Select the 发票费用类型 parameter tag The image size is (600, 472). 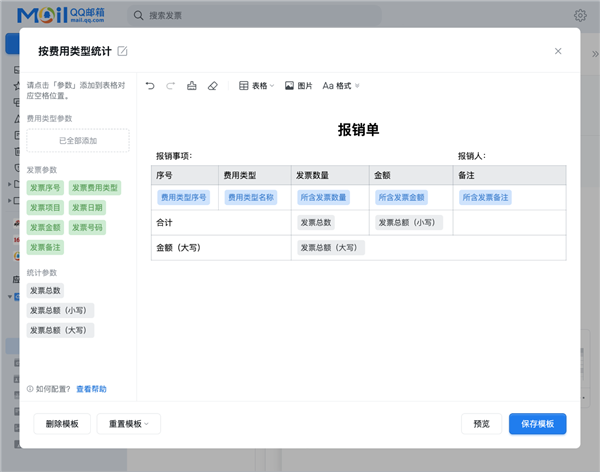point(94,187)
